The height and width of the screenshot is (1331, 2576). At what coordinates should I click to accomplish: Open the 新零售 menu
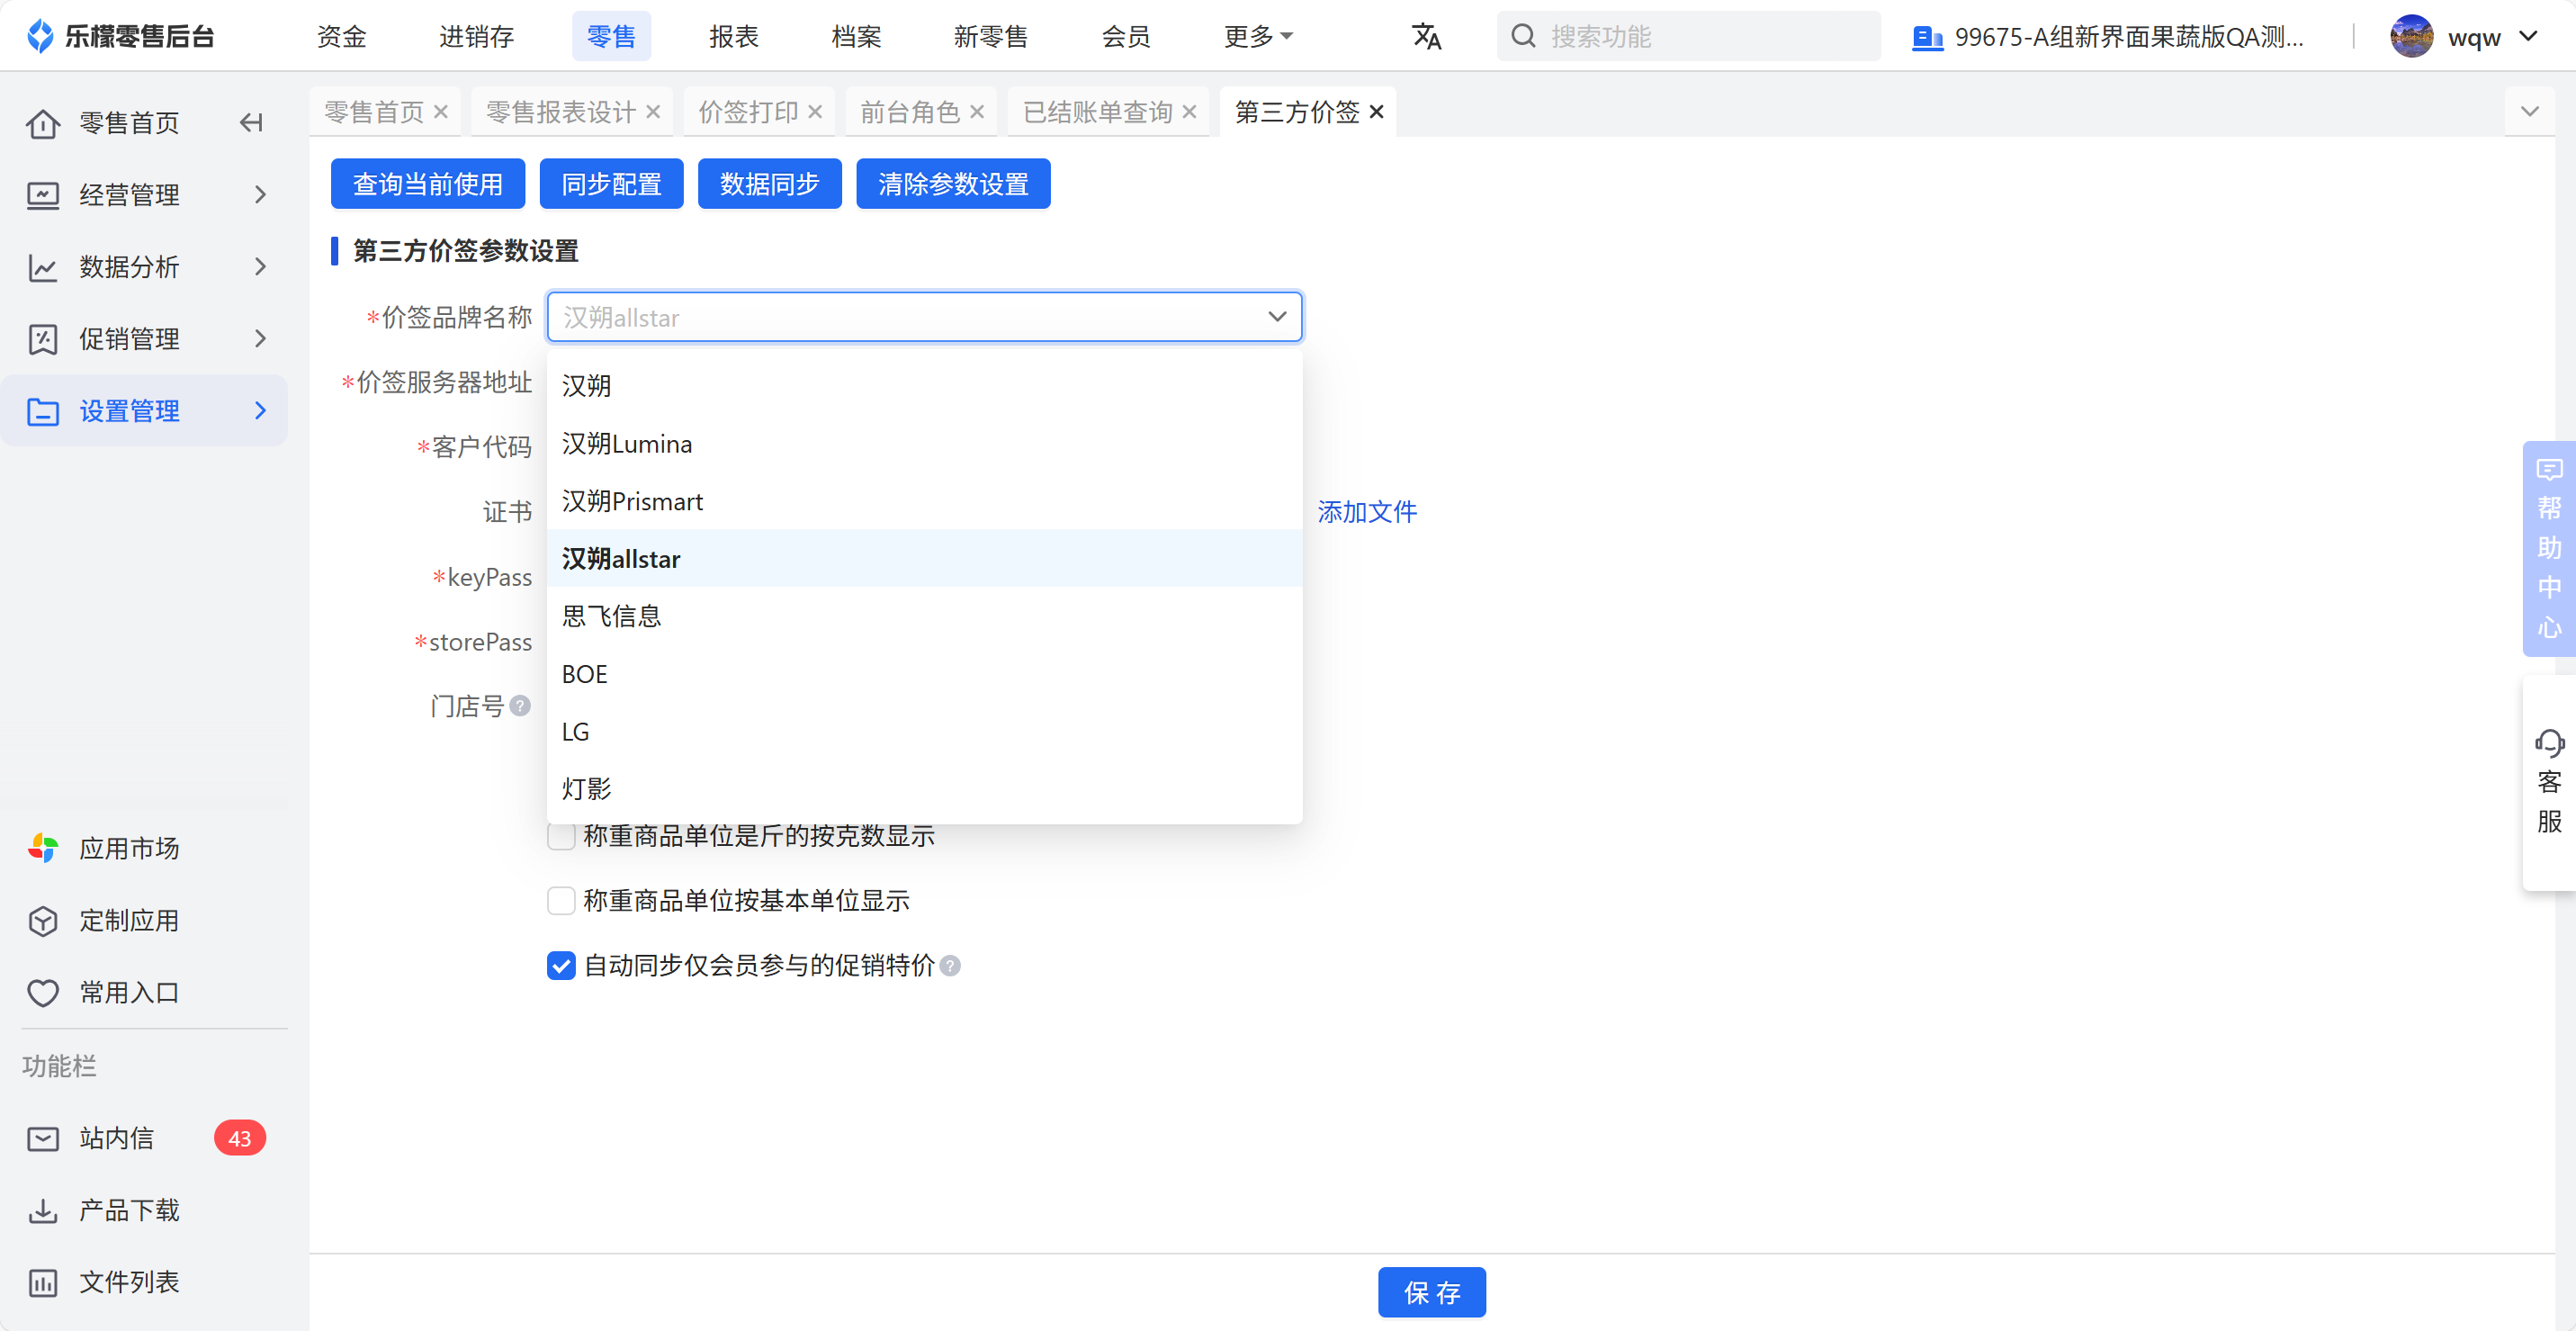pos(990,36)
